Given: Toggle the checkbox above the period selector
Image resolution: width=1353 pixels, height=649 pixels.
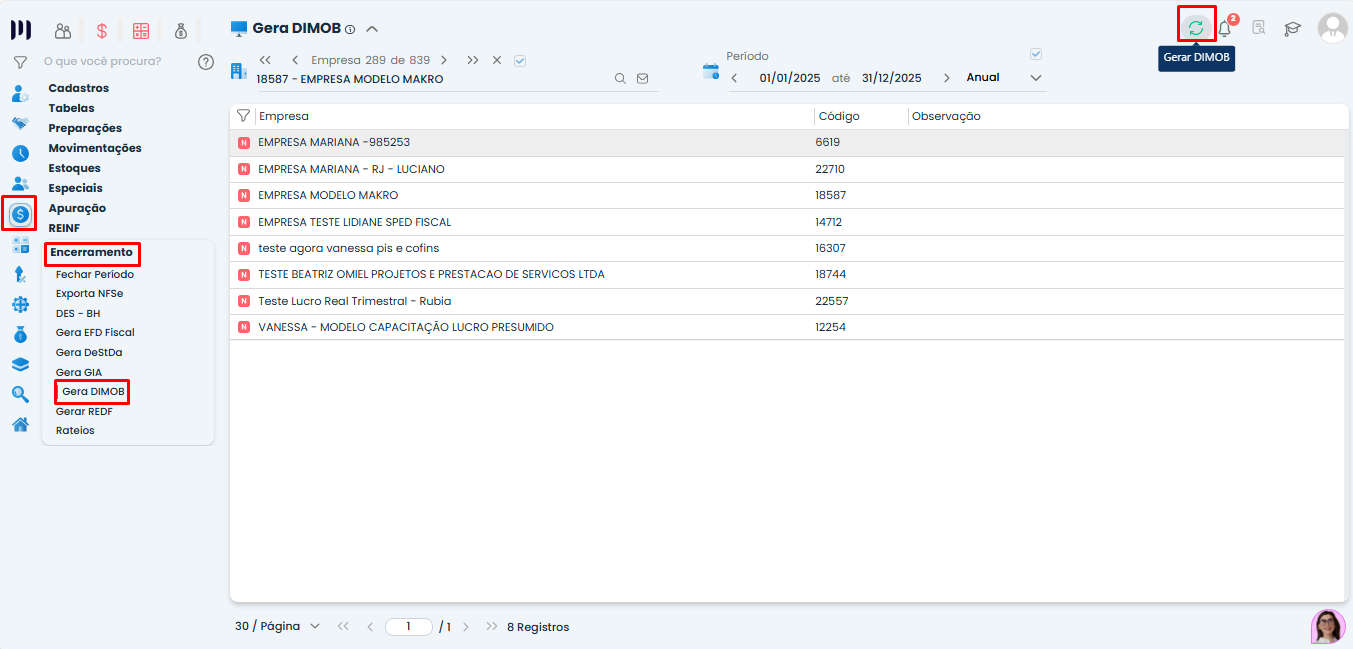Looking at the screenshot, I should click(1036, 54).
